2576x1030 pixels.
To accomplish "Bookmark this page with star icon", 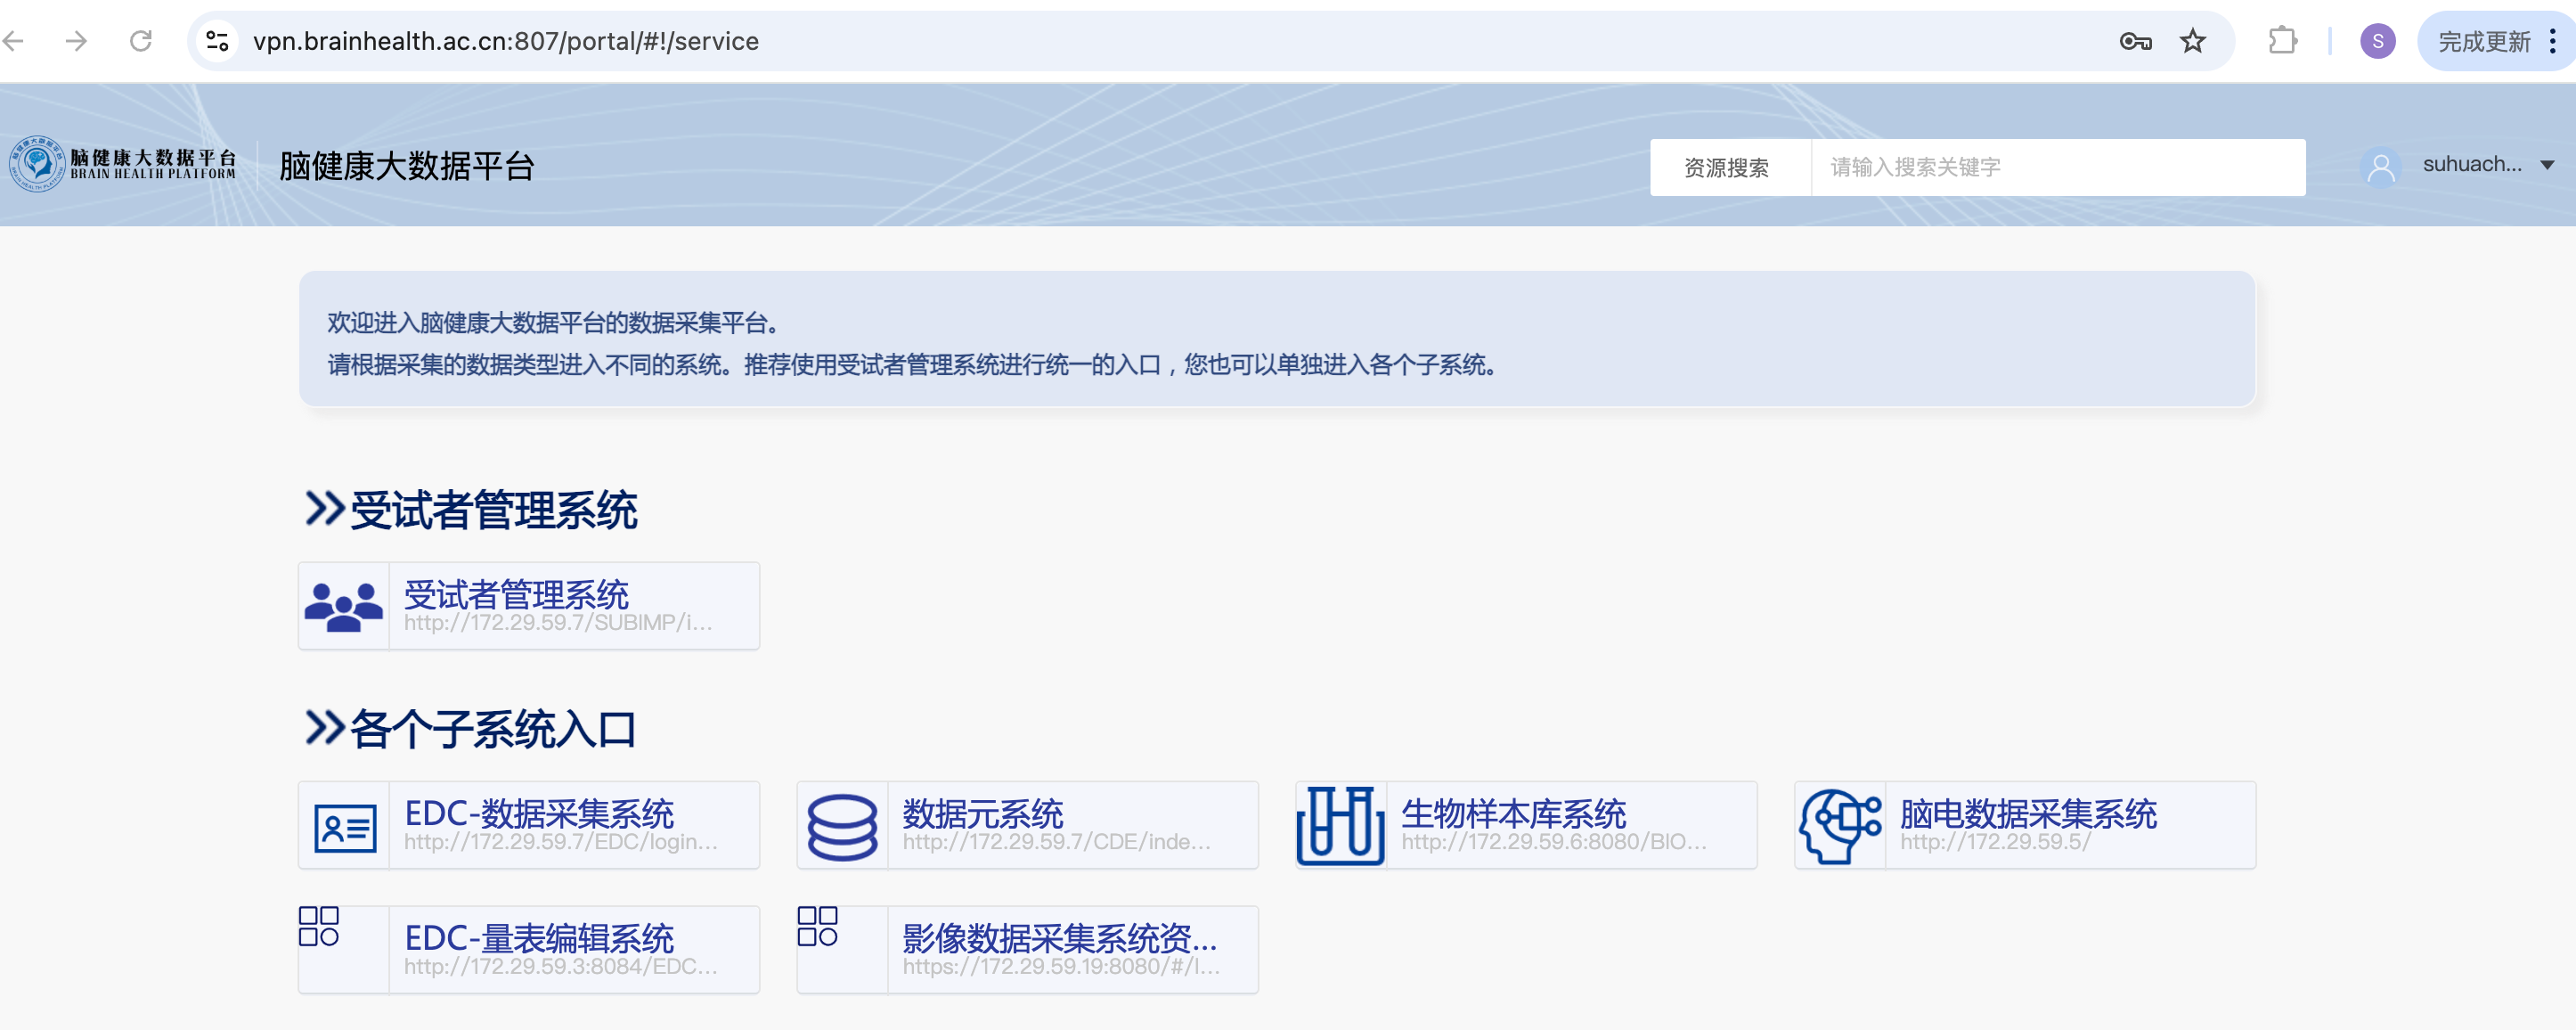I will coord(2192,41).
